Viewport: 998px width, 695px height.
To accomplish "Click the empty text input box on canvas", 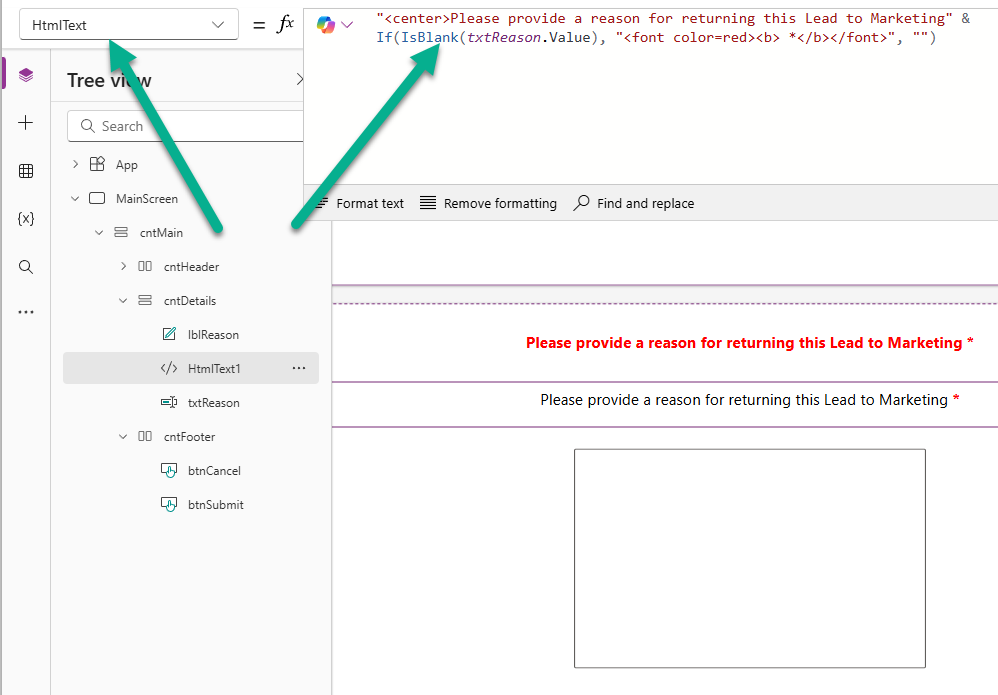I will pos(749,558).
